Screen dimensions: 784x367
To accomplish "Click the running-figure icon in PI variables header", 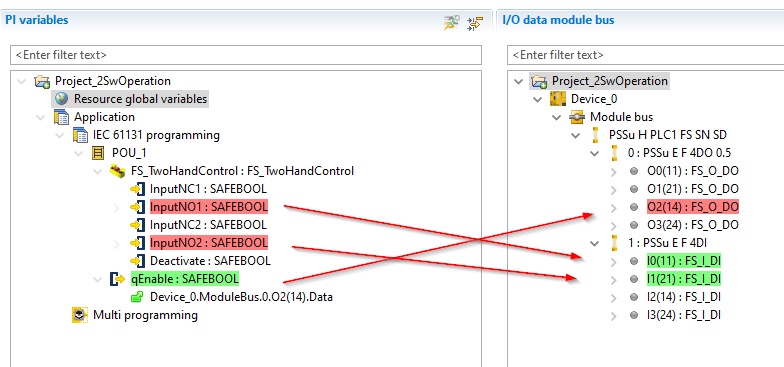I will [452, 23].
